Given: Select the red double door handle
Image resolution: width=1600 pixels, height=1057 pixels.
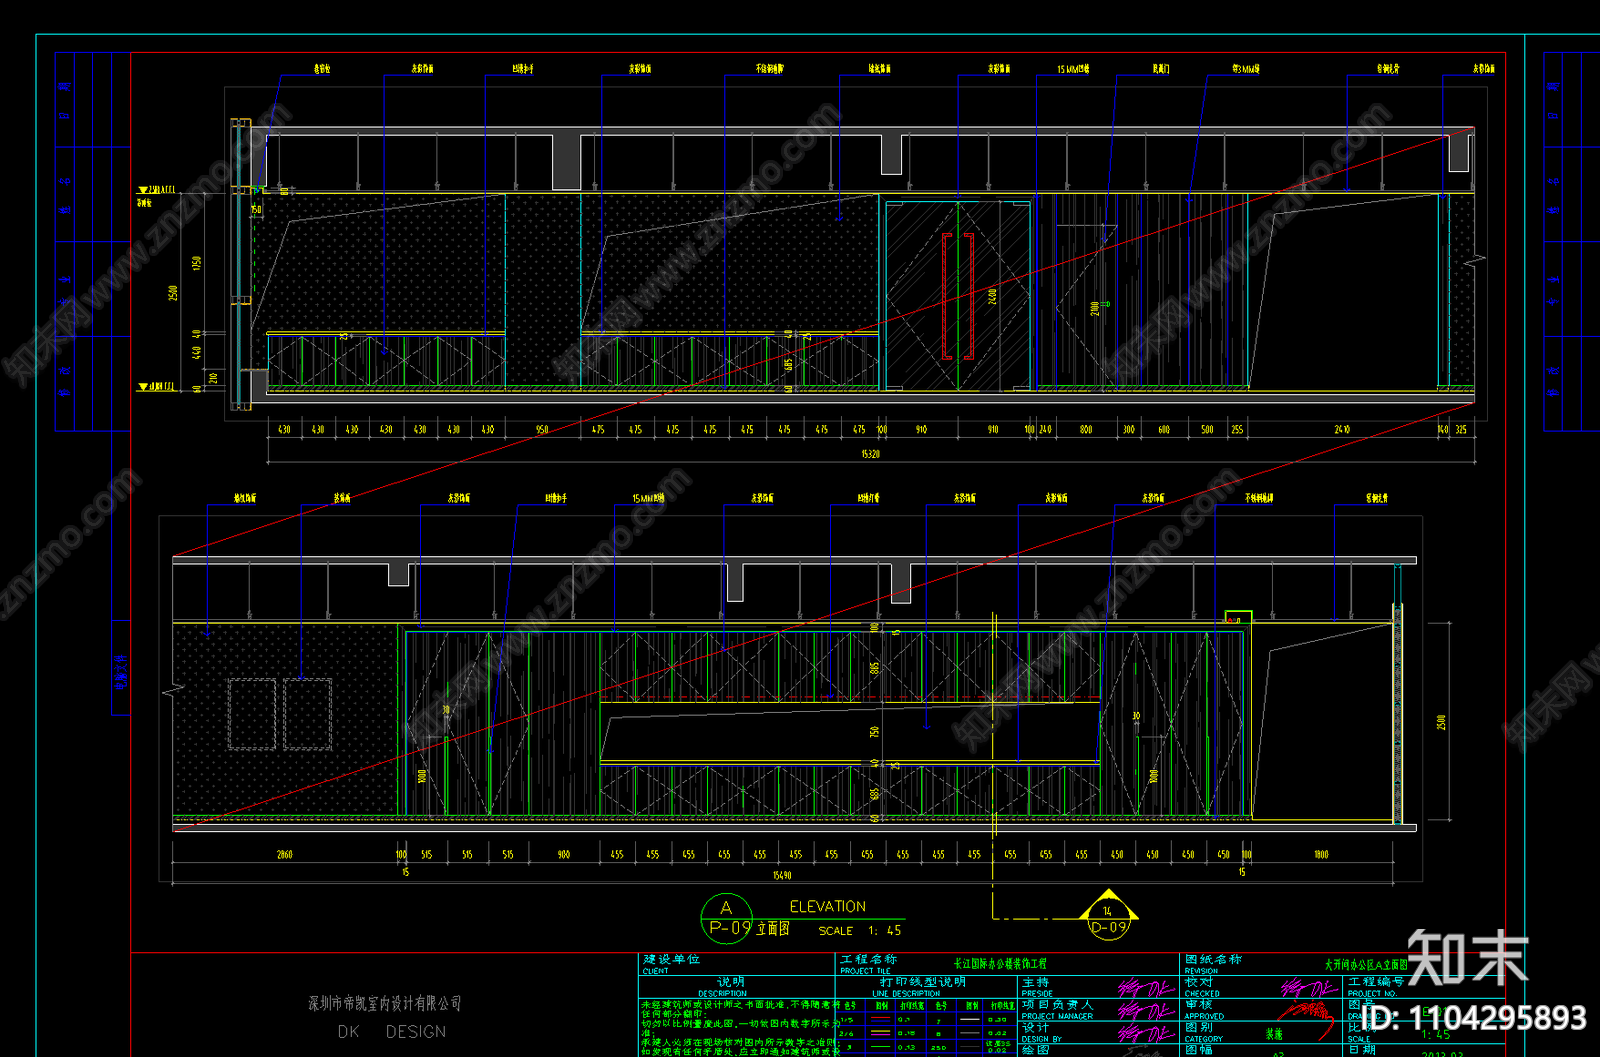Looking at the screenshot, I should pyautogui.click(x=957, y=296).
